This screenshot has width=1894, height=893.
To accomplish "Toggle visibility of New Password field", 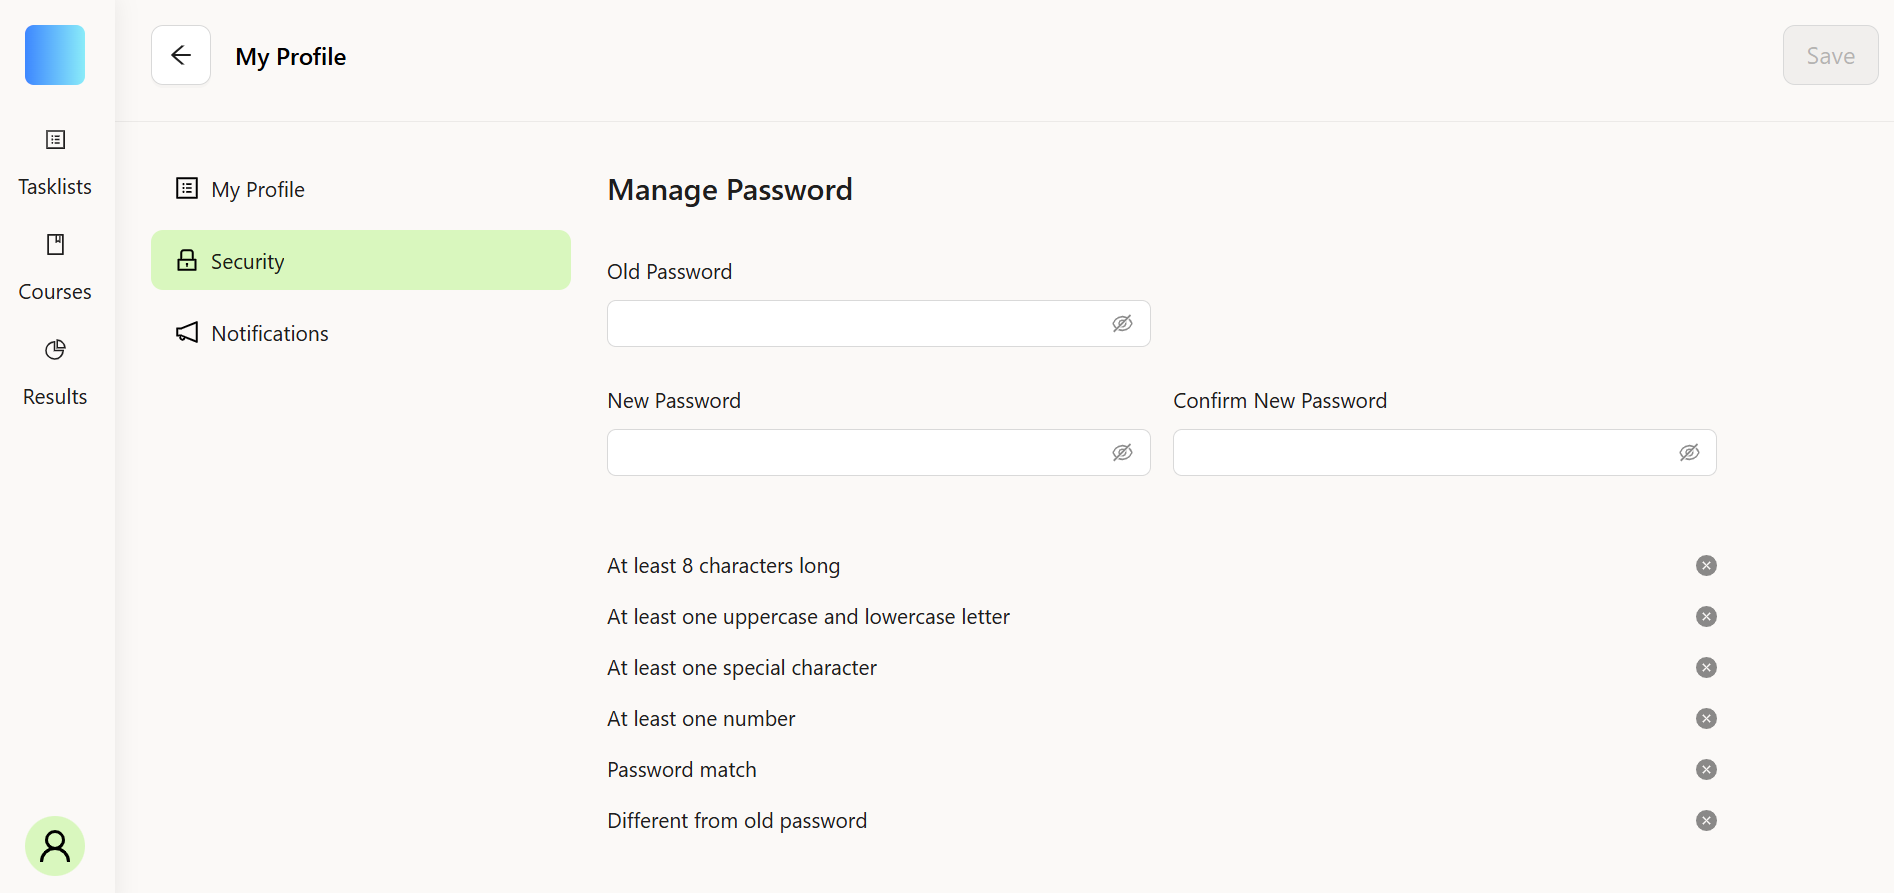I will pyautogui.click(x=1122, y=453).
